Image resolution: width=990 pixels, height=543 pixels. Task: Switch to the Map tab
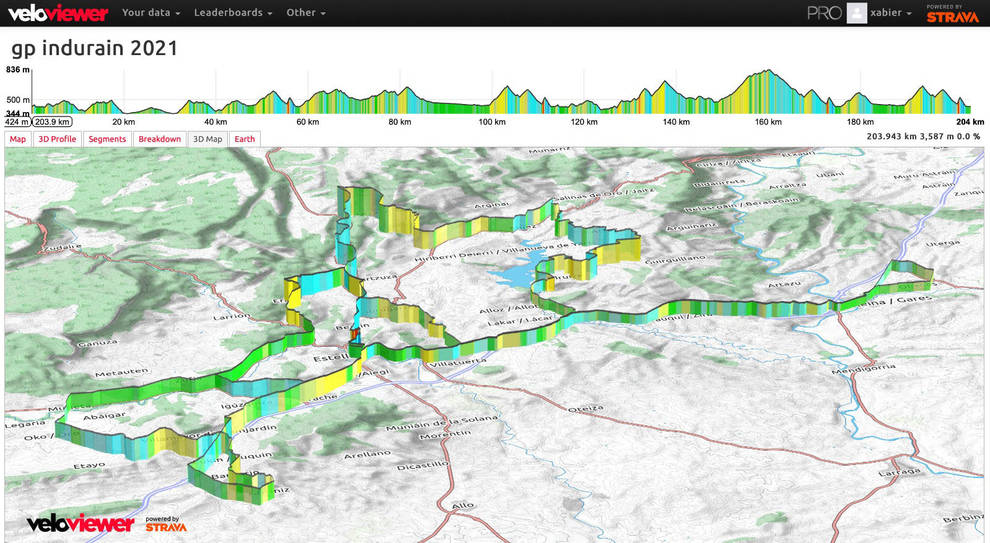18,139
